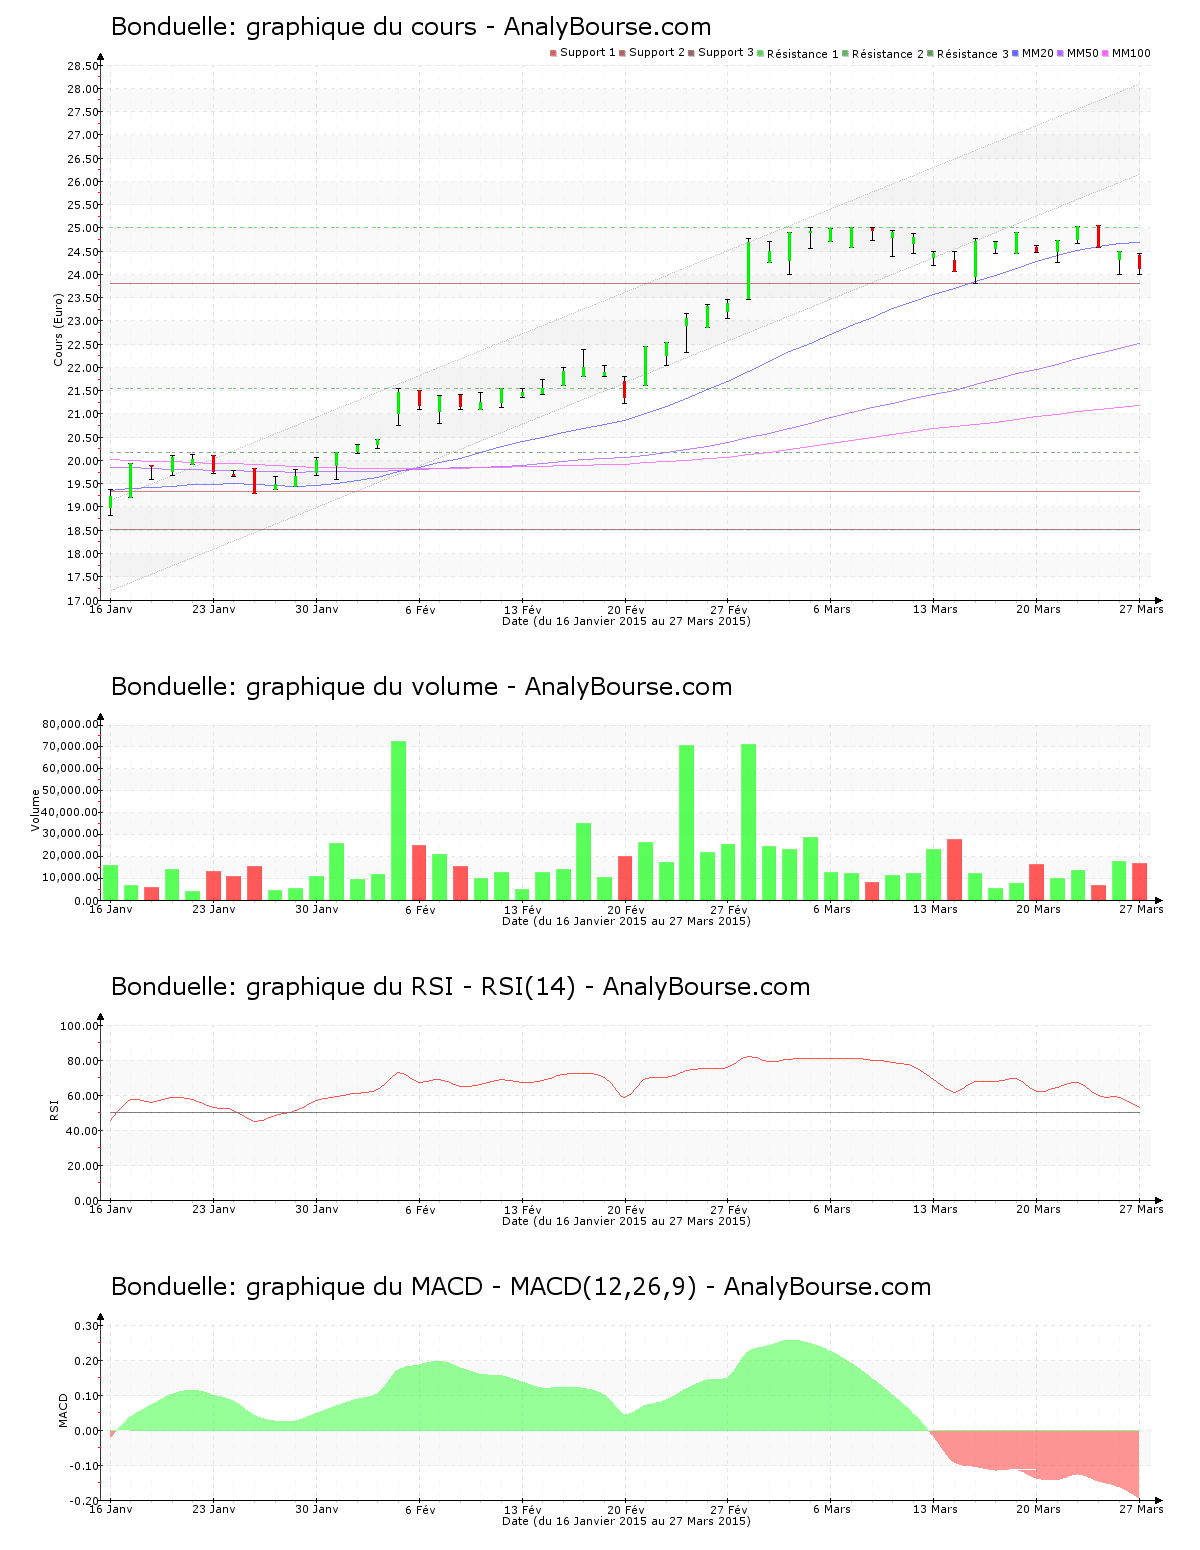Viewport: 1200px width, 1550px height.
Task: Click the Résistance 3 legend green square
Action: tap(930, 53)
